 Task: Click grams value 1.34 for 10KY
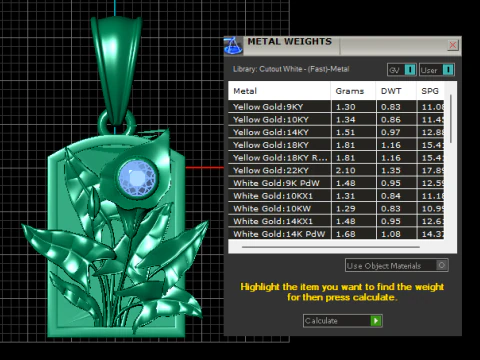(x=346, y=120)
